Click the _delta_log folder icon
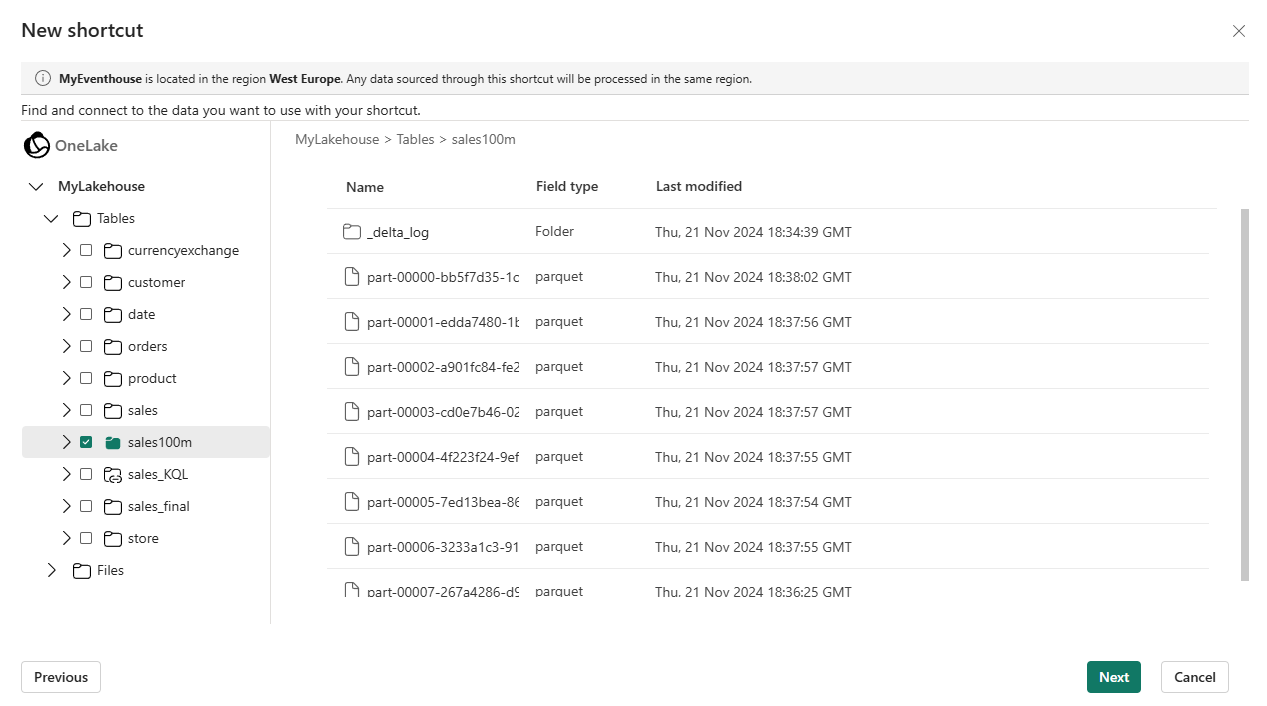 pyautogui.click(x=351, y=232)
